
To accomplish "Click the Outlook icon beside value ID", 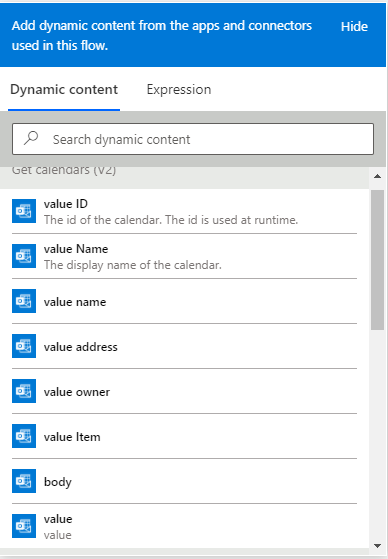I will [24, 211].
